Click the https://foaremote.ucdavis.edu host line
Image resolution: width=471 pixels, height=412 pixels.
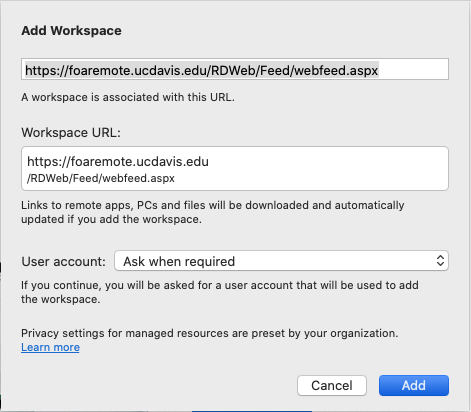point(118,162)
